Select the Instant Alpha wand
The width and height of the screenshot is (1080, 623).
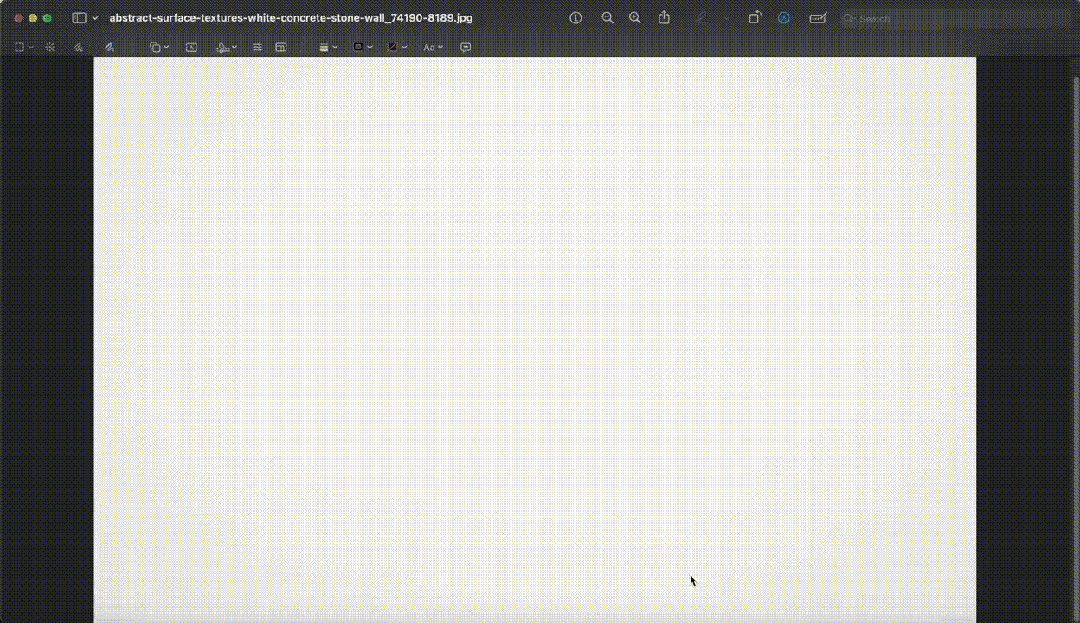point(50,47)
